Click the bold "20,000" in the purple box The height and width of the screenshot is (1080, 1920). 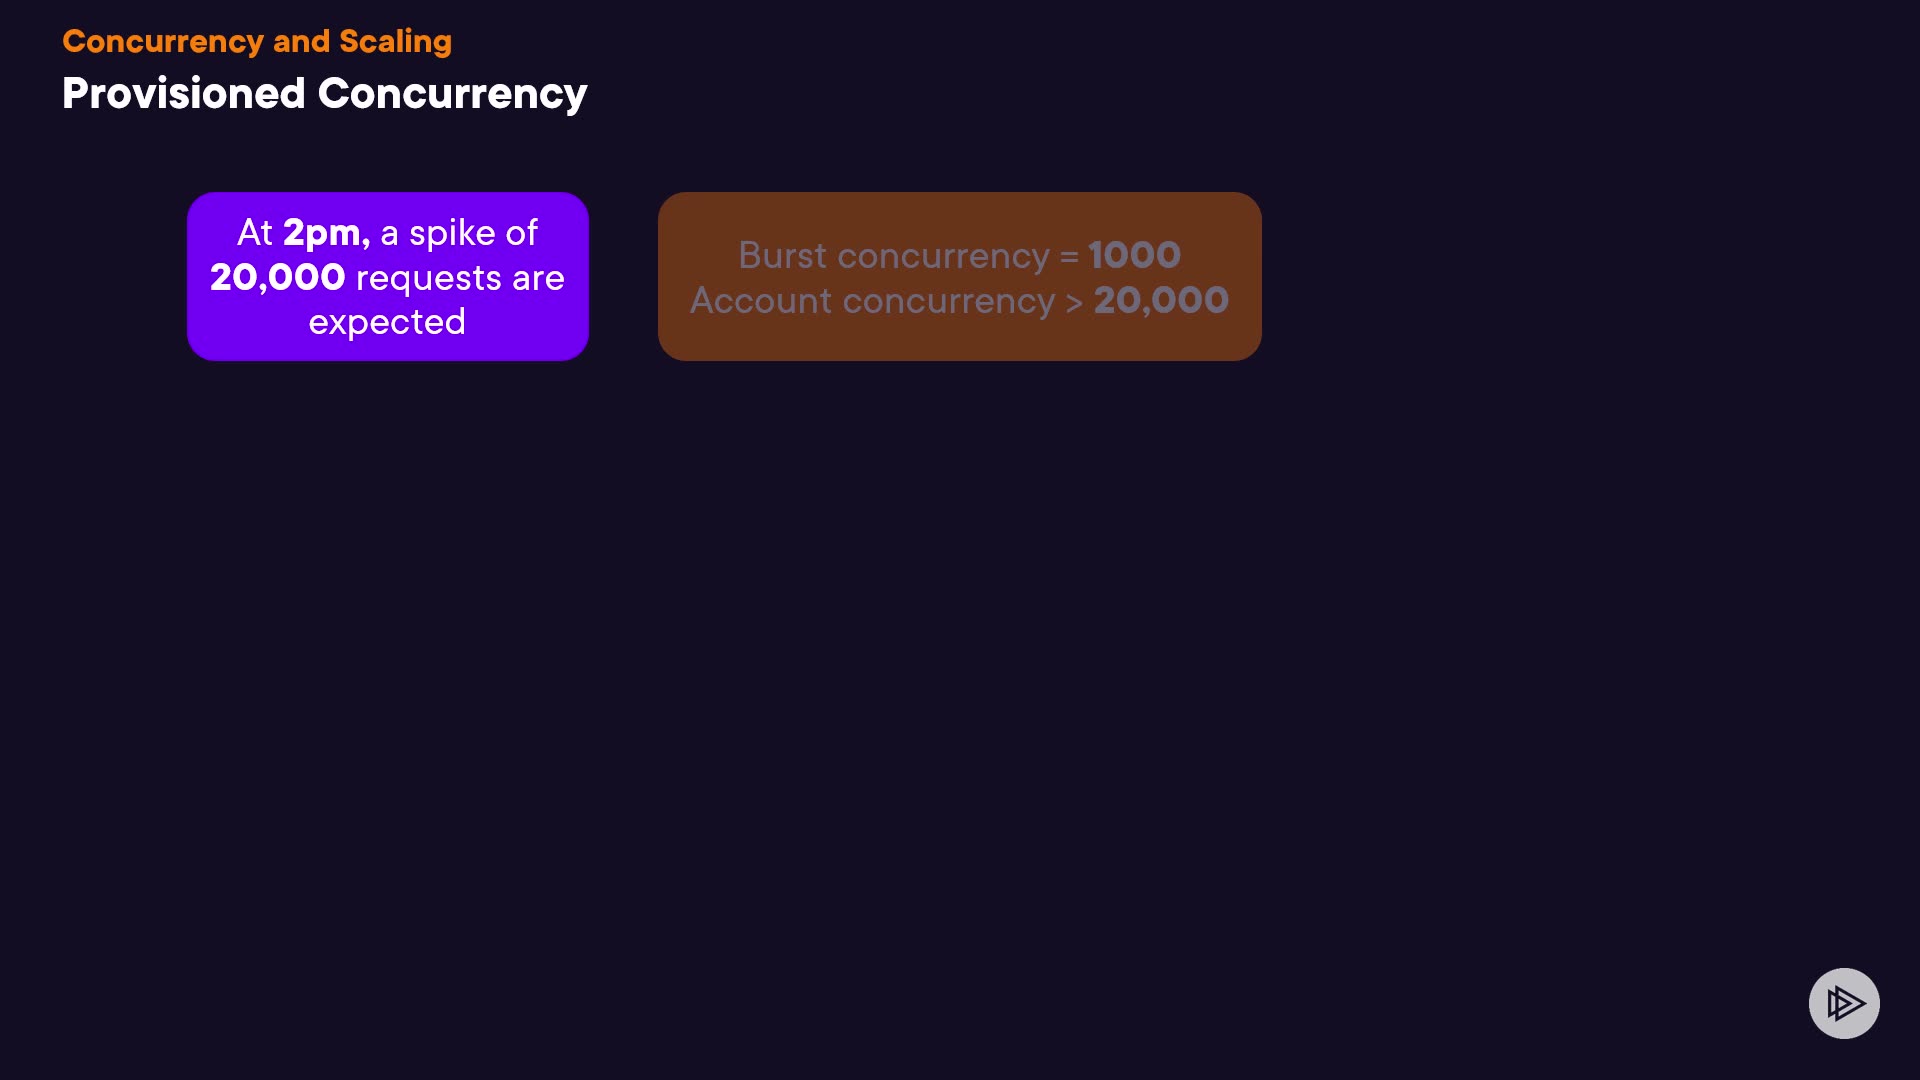click(277, 278)
